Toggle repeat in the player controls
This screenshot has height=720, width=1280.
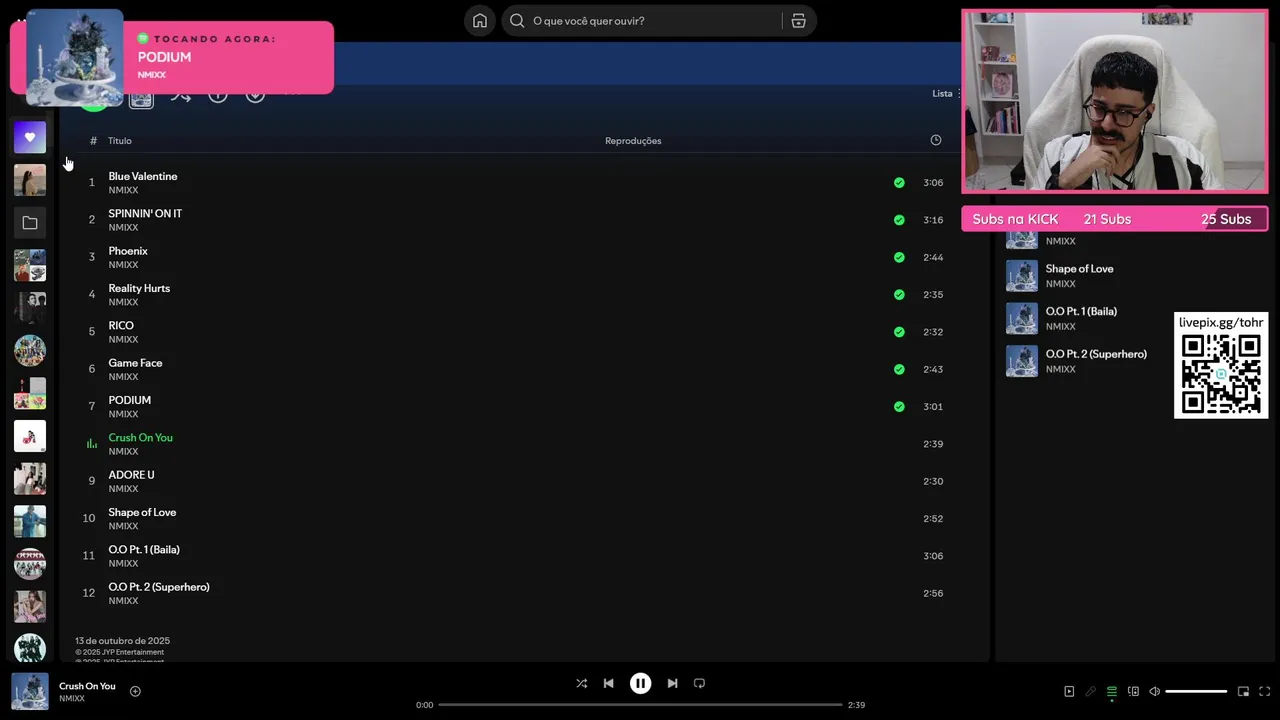[699, 683]
